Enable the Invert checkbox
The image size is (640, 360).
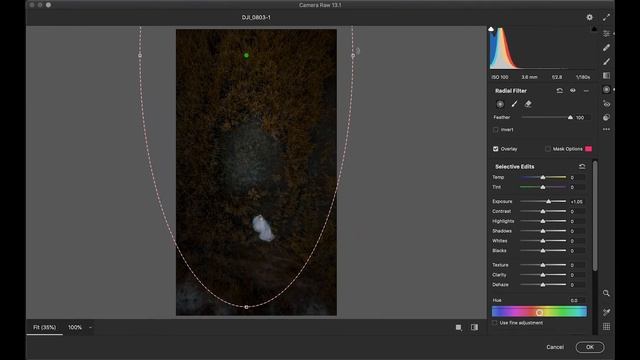click(x=496, y=130)
